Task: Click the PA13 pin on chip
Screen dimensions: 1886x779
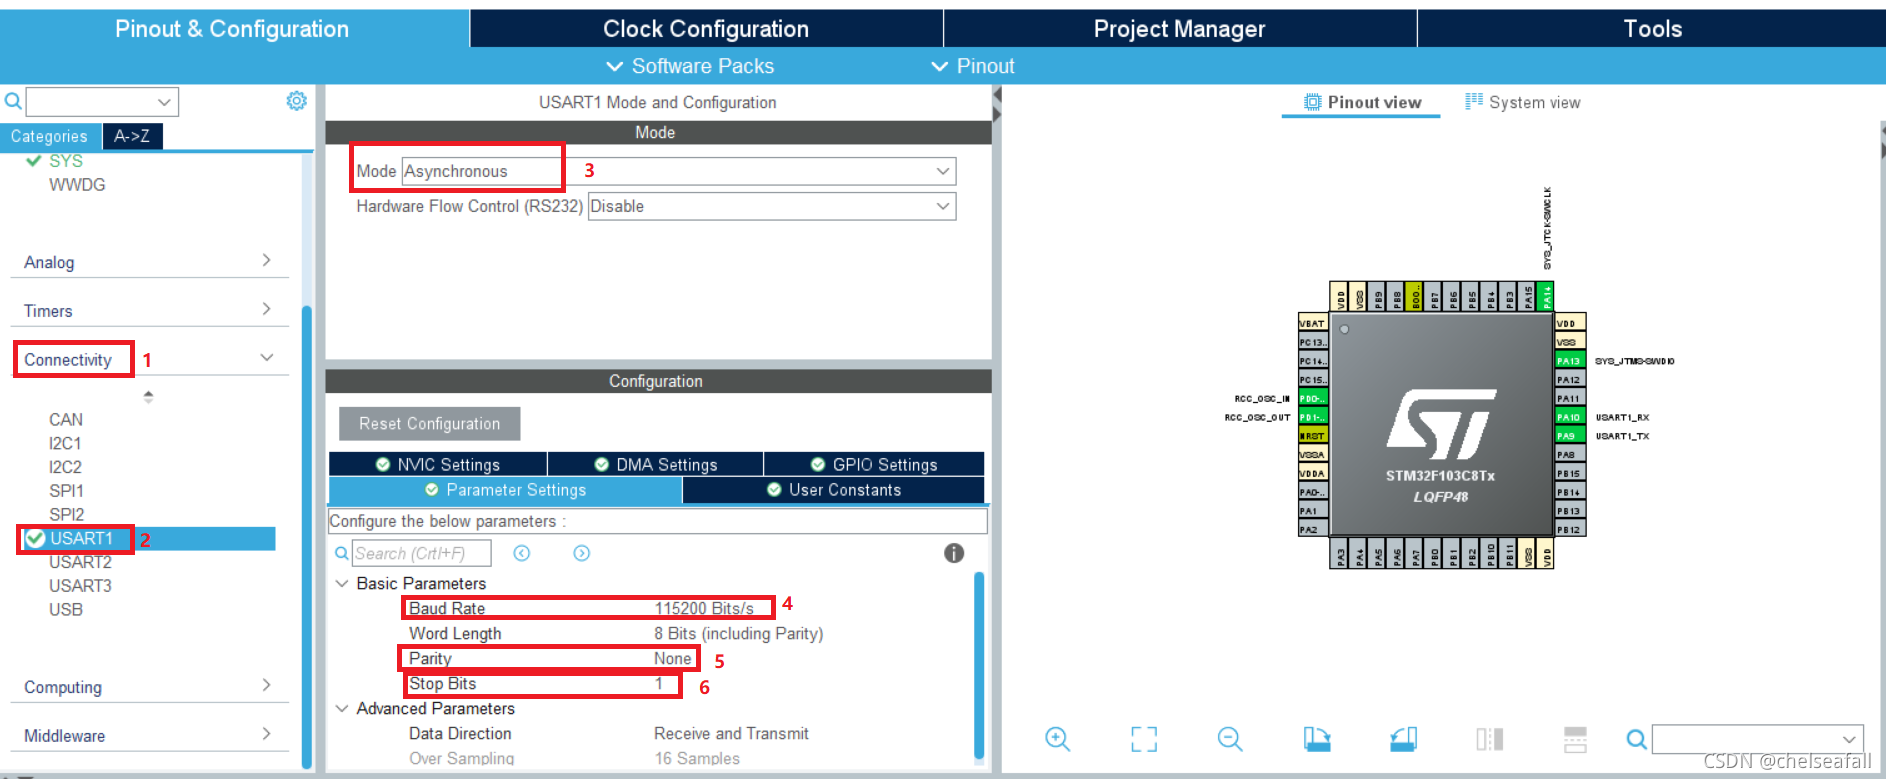Action: 1569,361
